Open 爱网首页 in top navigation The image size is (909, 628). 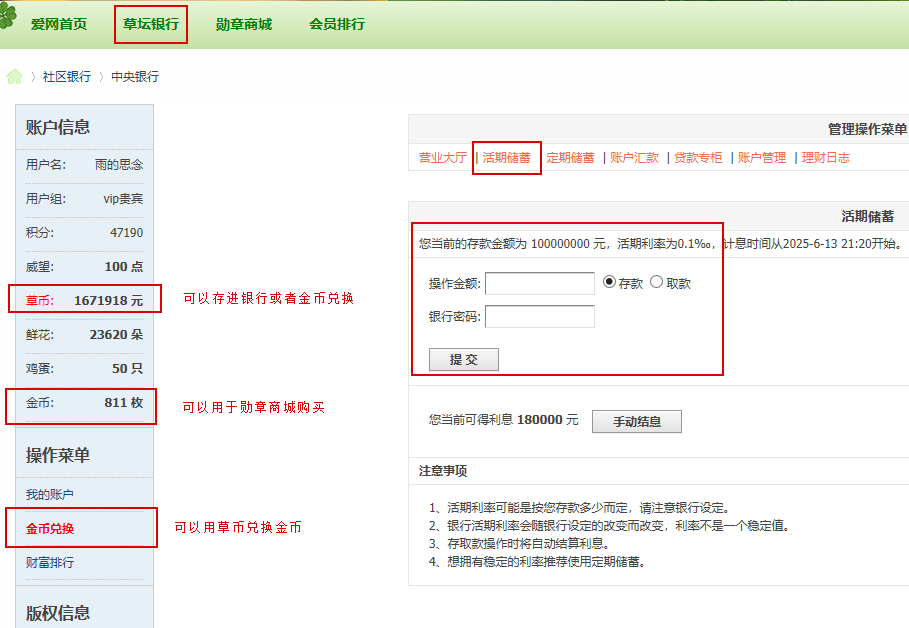(59, 24)
